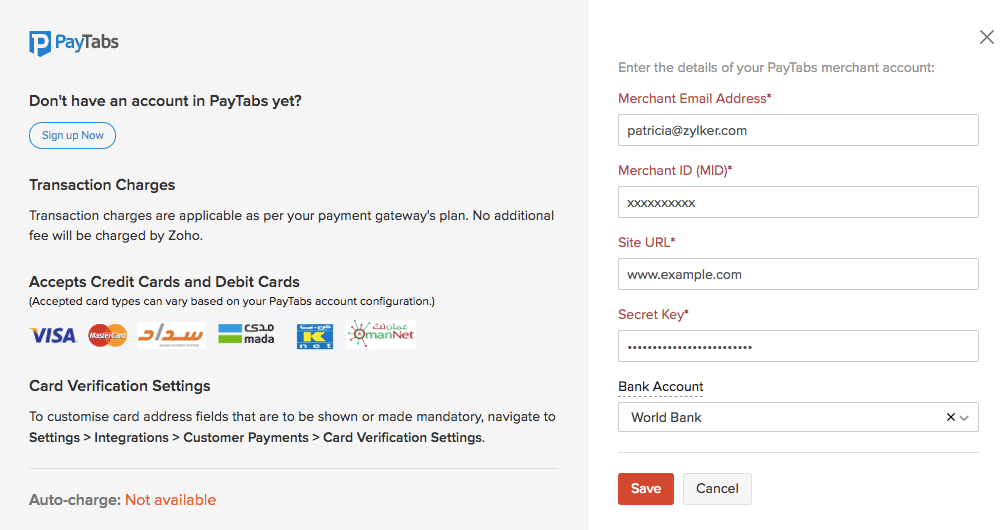The image size is (1007, 530).
Task: Save the PayTabs merchant details
Action: (645, 489)
